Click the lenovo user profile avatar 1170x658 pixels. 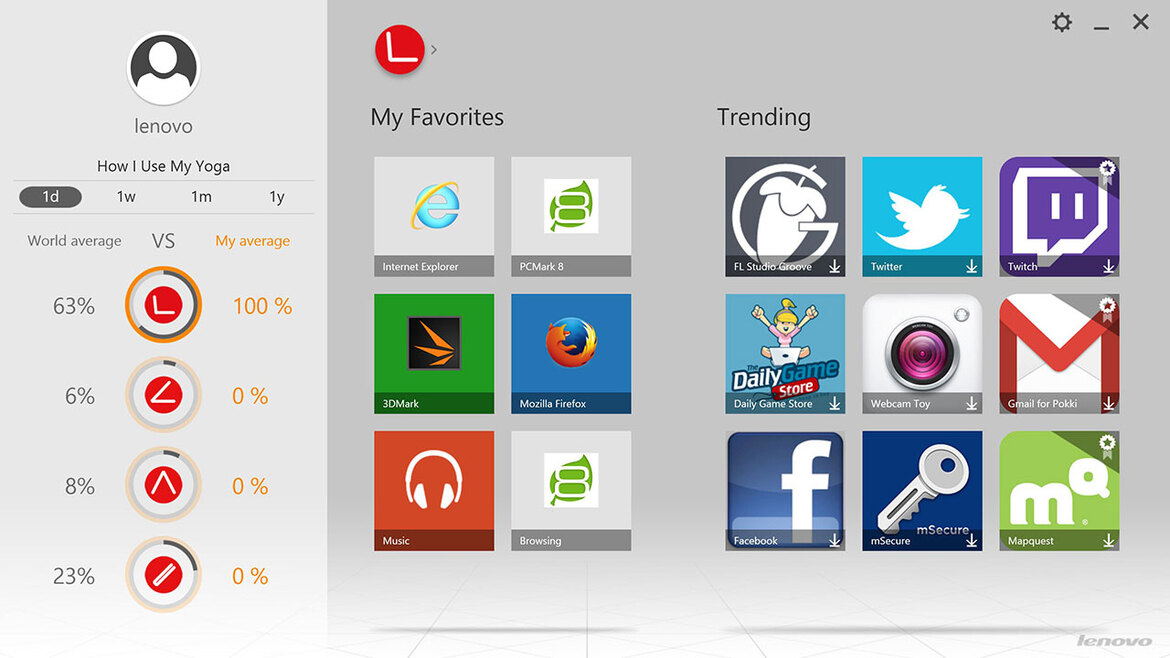(x=163, y=68)
